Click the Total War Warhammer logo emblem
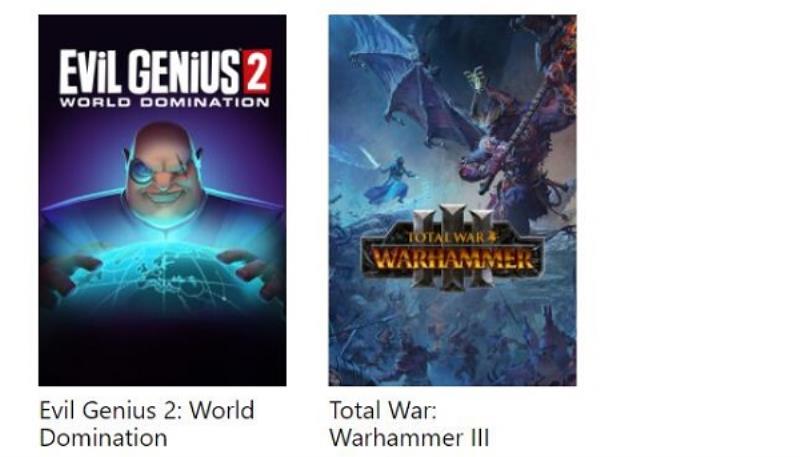Viewport: 800px width, 457px height. coord(453,247)
